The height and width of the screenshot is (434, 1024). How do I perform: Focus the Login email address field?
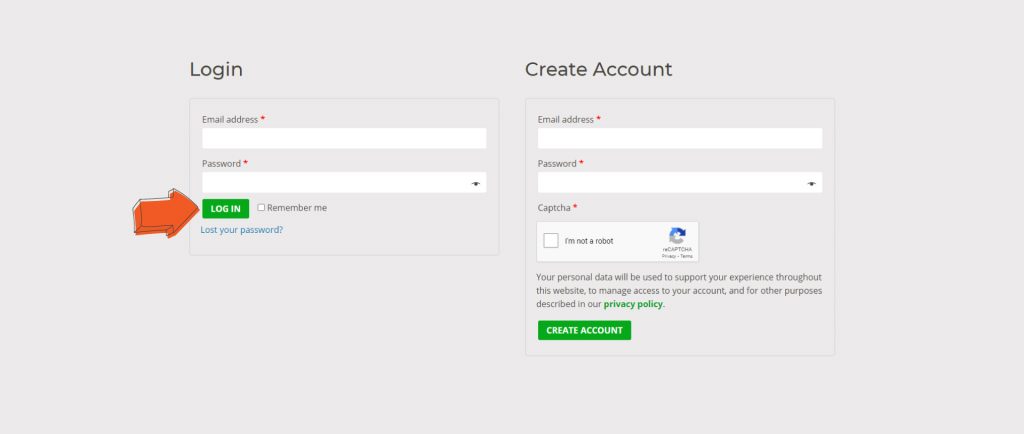coord(344,138)
